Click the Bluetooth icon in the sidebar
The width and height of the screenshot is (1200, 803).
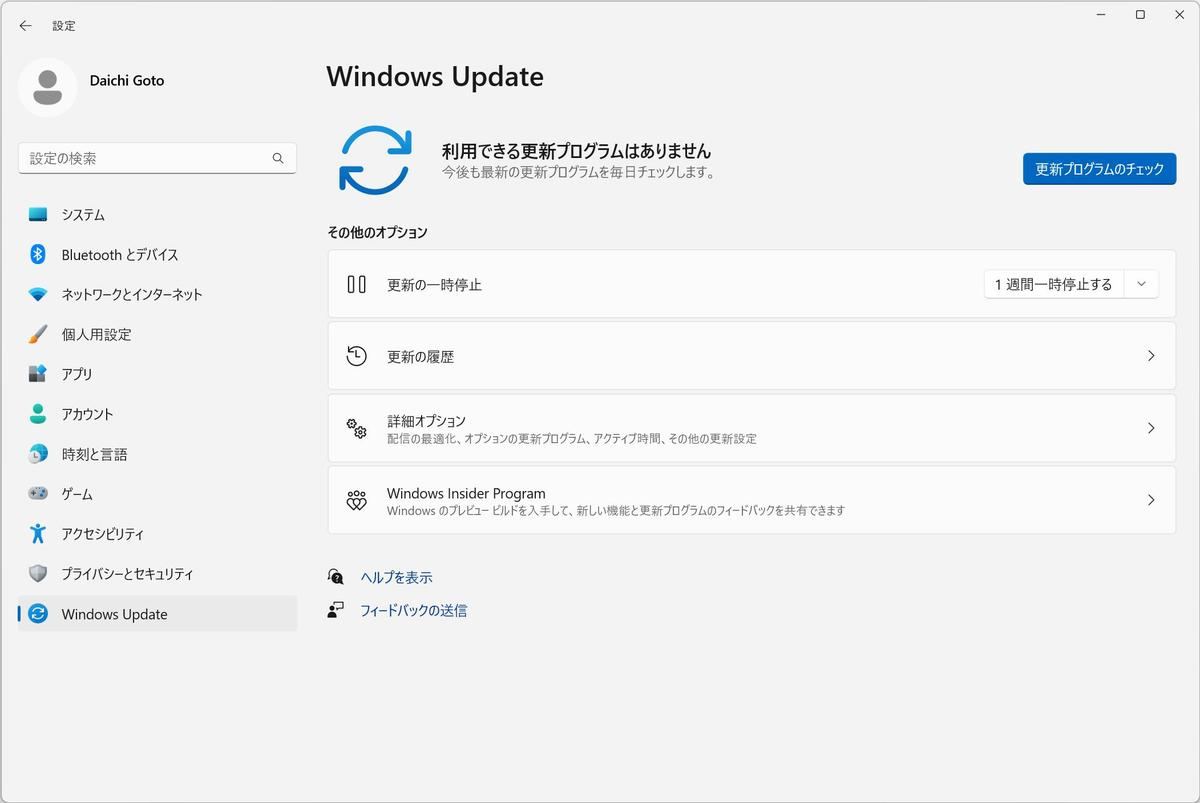point(38,255)
